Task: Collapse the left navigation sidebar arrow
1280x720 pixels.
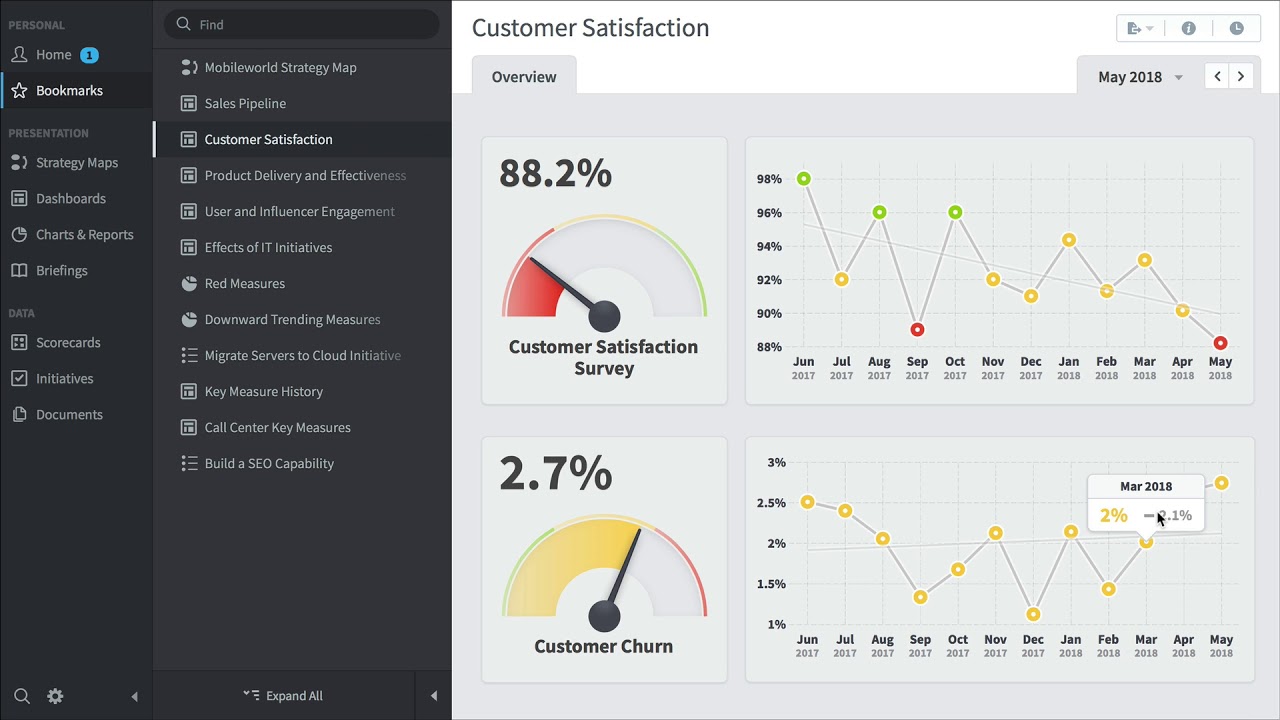Action: (x=134, y=696)
